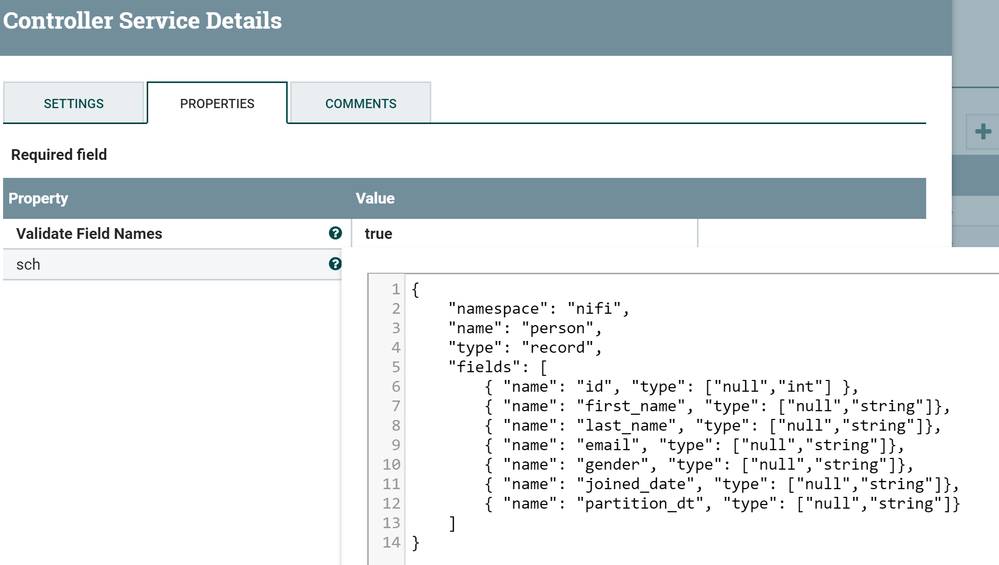
Task: Click the "name": "person" line in editor
Action: click(x=525, y=328)
